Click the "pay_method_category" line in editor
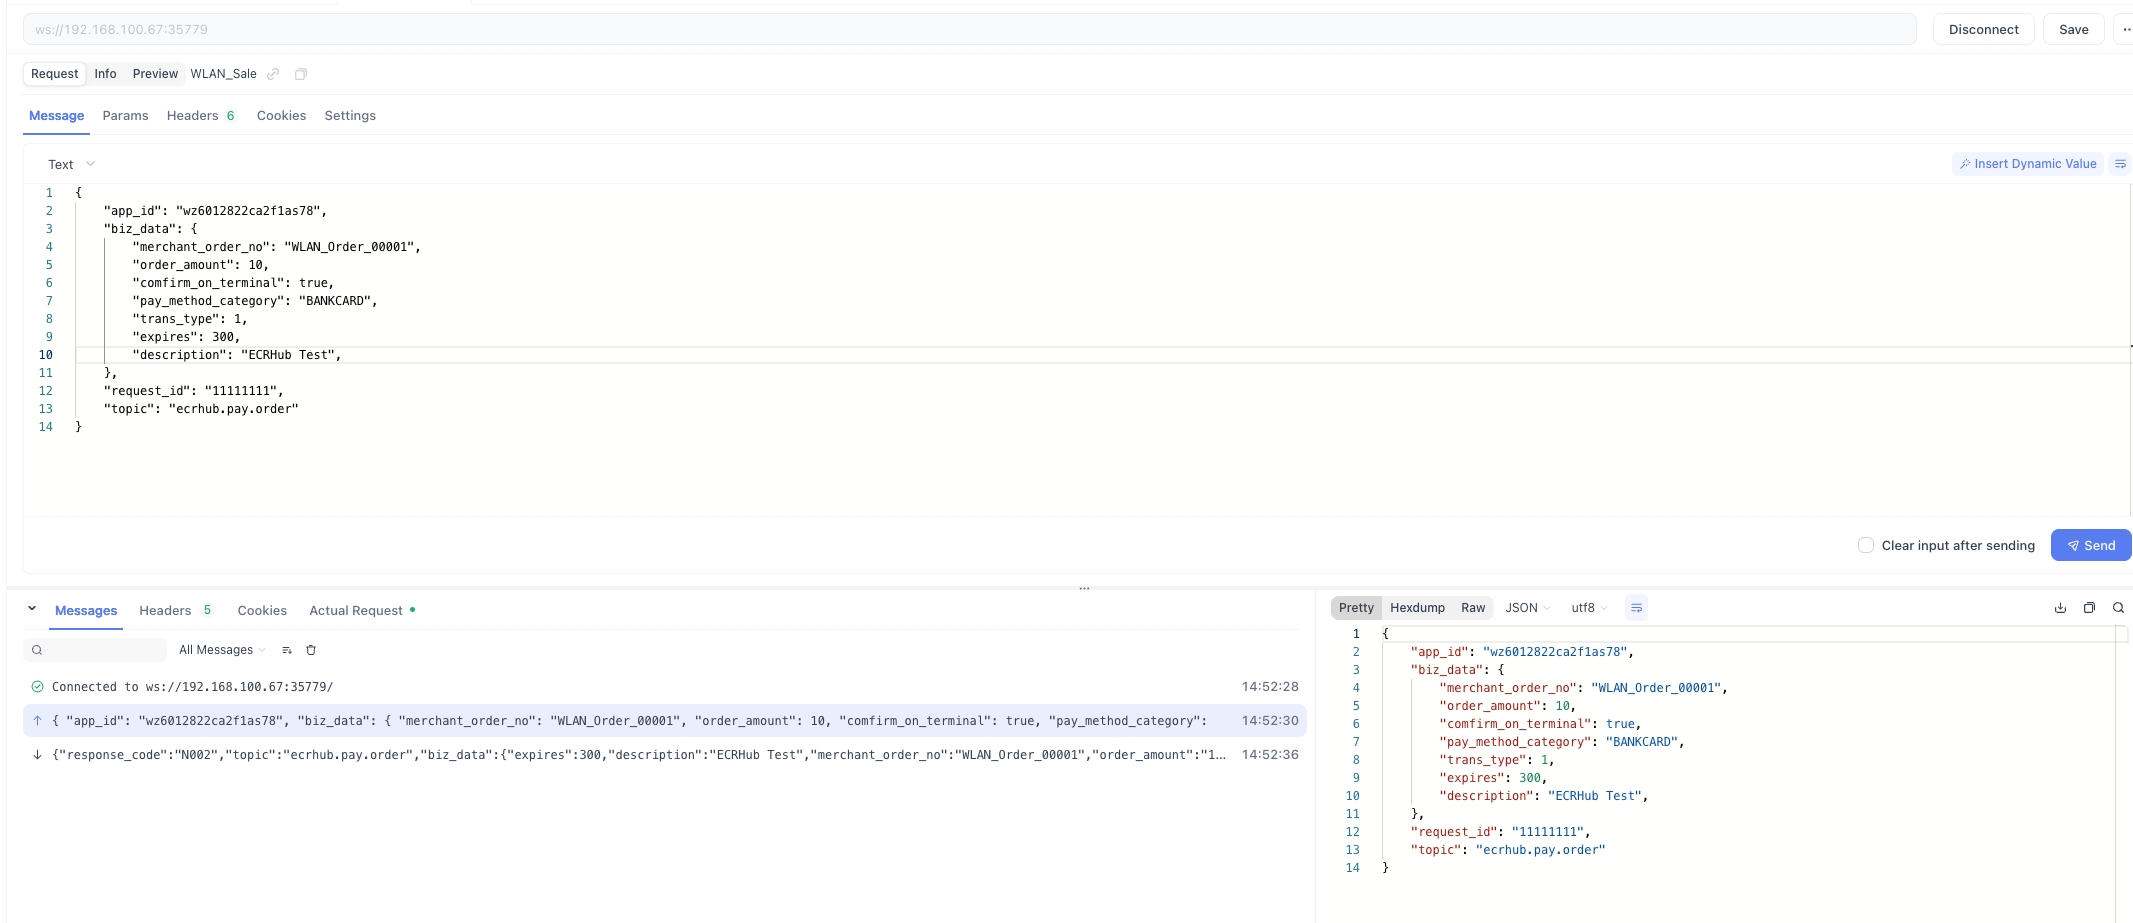2133x923 pixels. [x=255, y=301]
